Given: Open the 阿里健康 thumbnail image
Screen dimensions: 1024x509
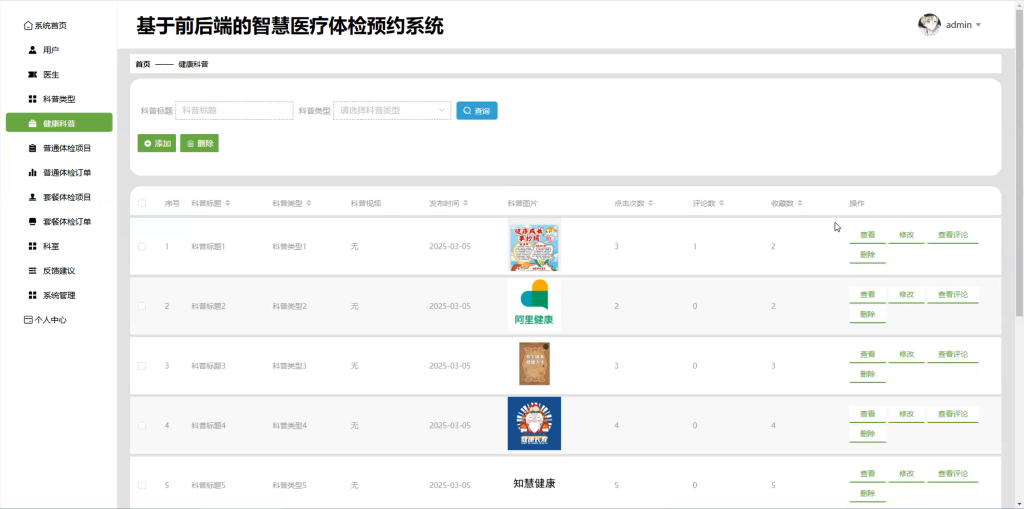Looking at the screenshot, I should [x=534, y=305].
